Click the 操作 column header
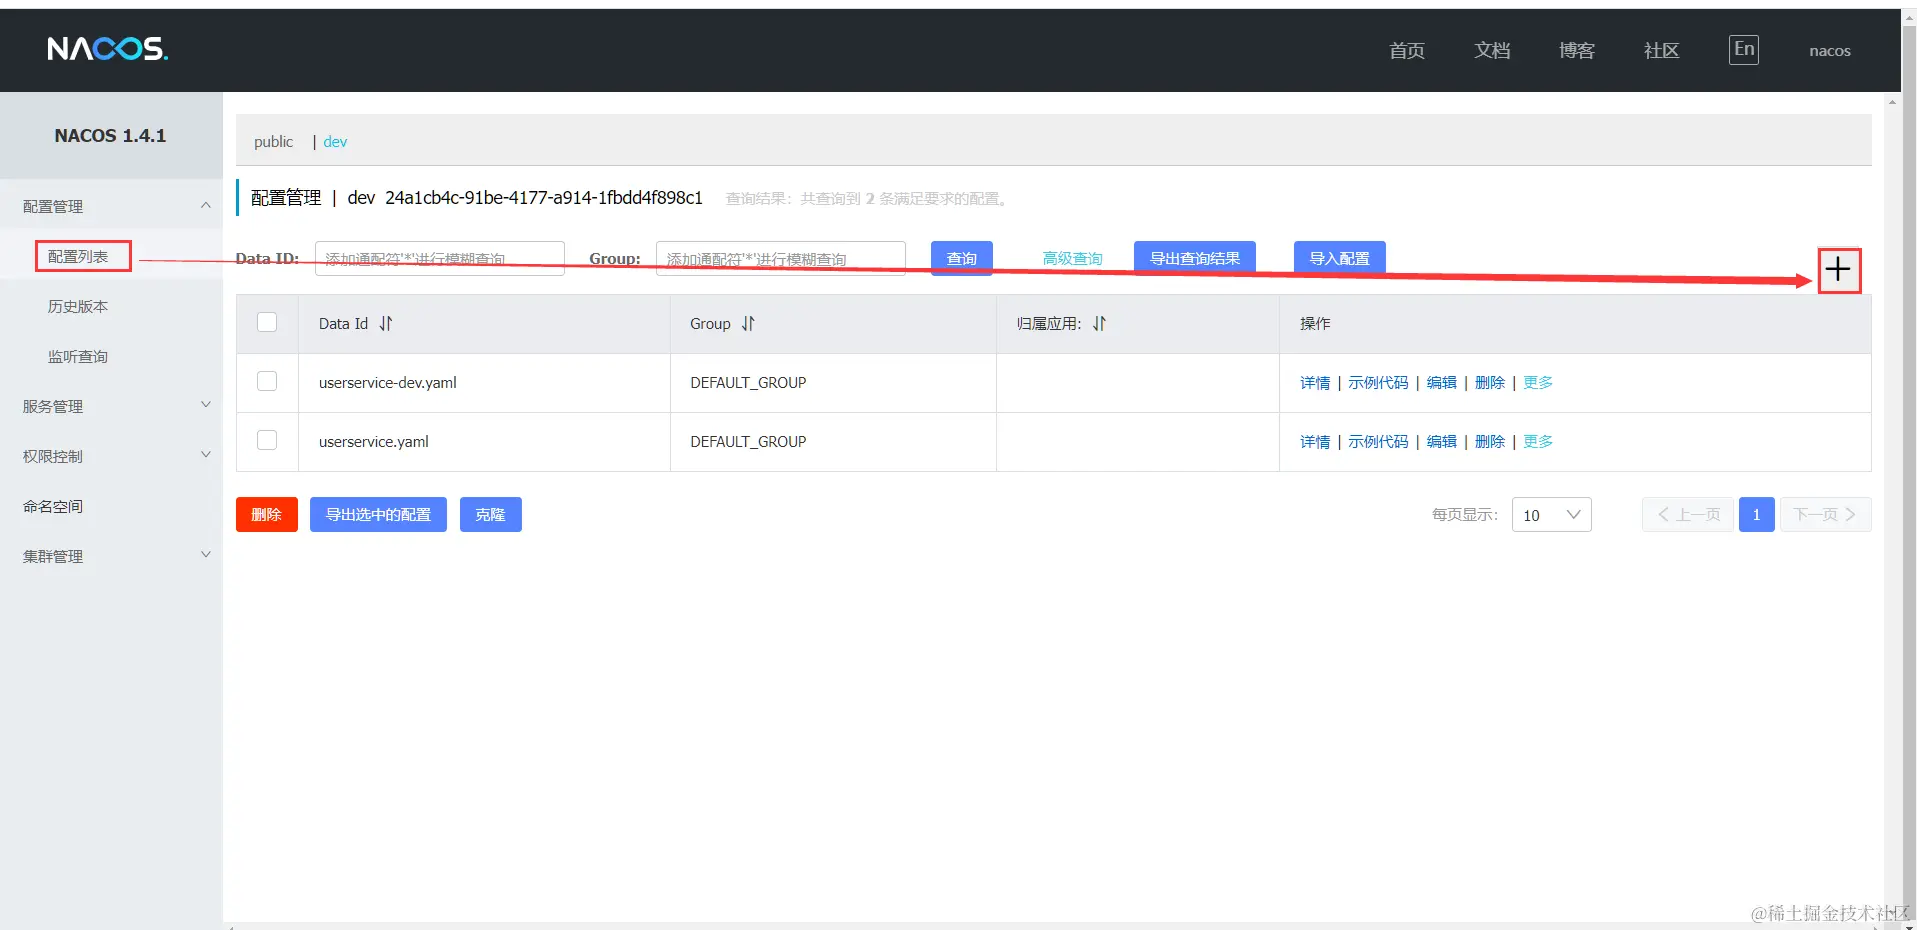Image resolution: width=1917 pixels, height=930 pixels. point(1315,324)
